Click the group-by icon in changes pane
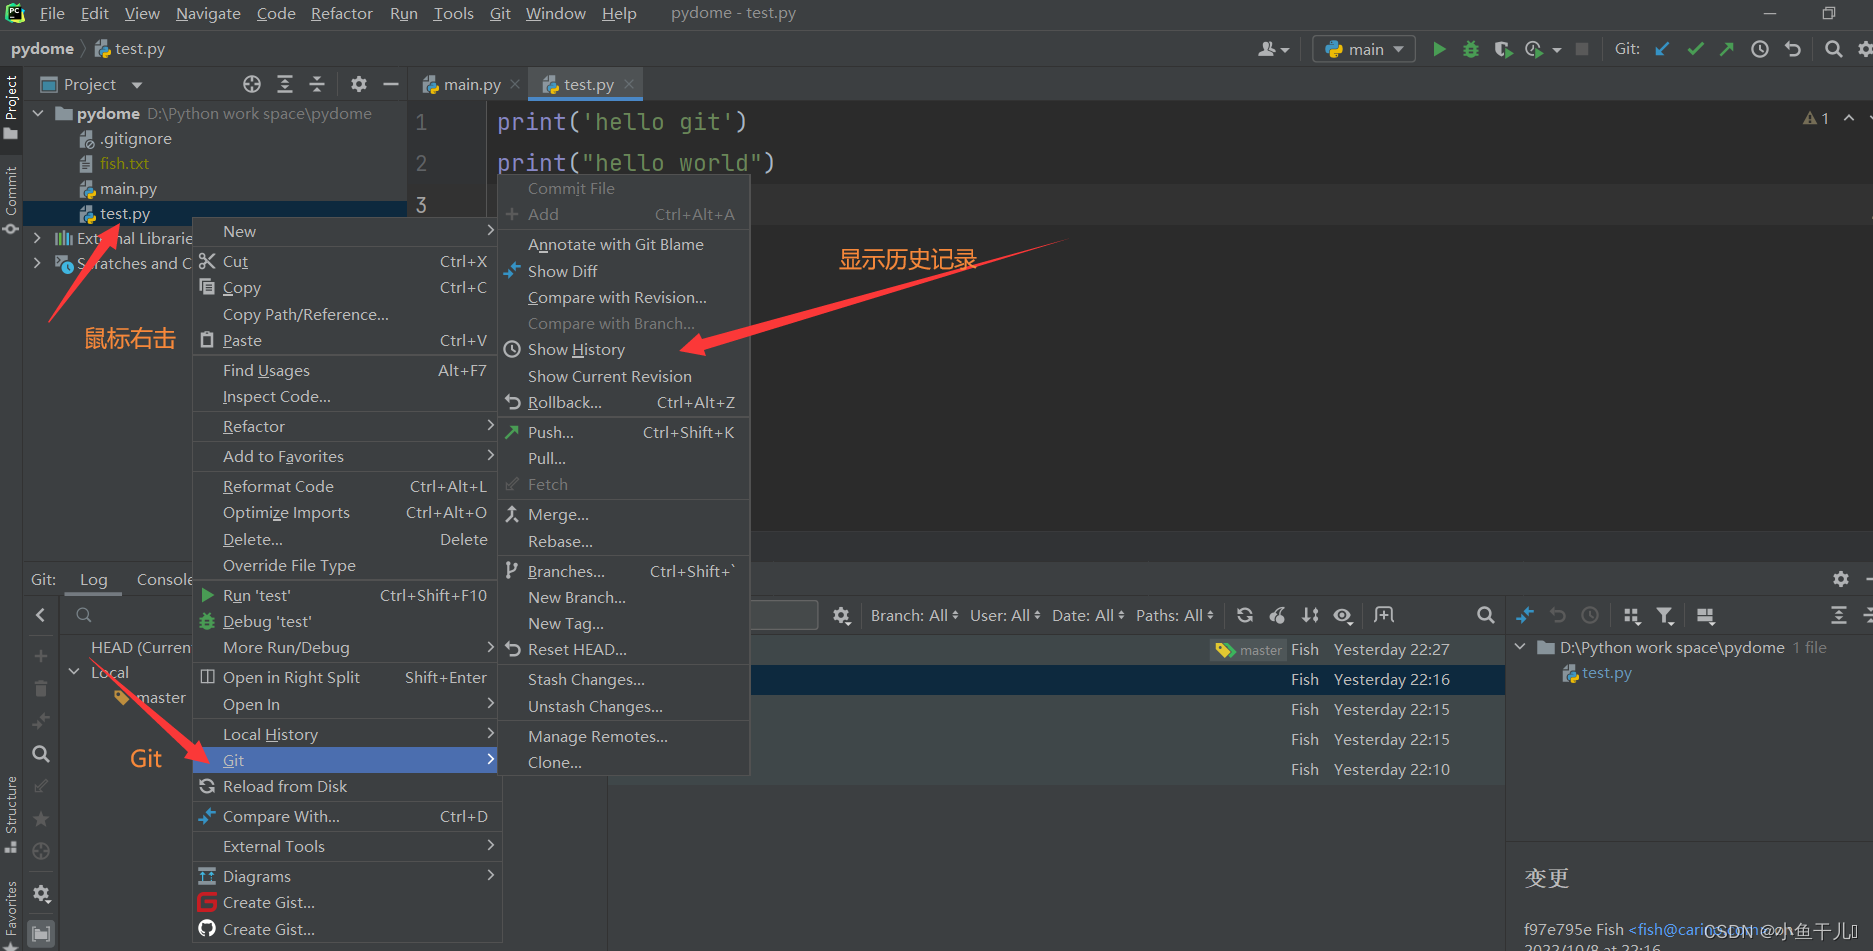This screenshot has width=1873, height=951. click(x=1632, y=615)
